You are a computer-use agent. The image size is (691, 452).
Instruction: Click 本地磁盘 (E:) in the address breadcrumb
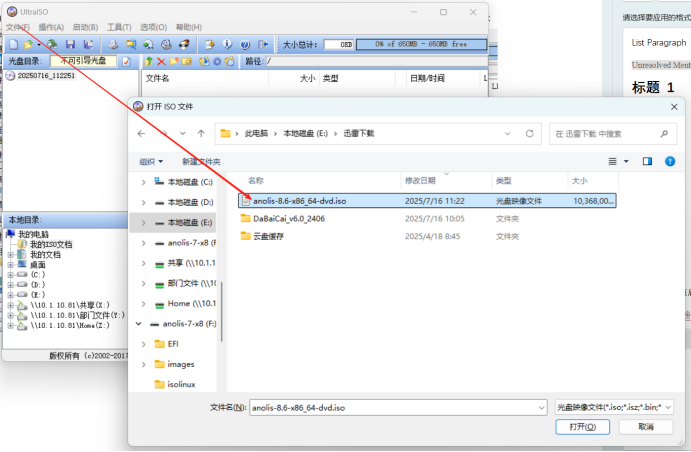305,133
